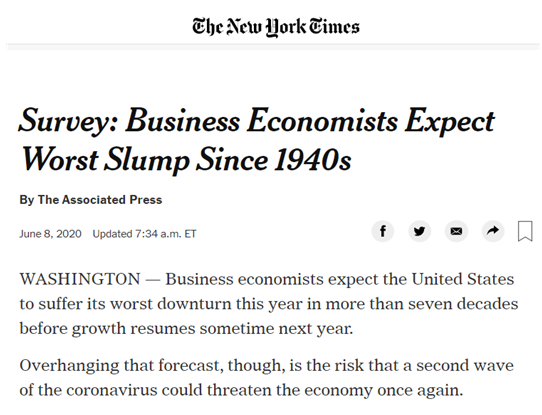Click The New York Times logo
Screen dimensions: 542x415
[275, 27]
